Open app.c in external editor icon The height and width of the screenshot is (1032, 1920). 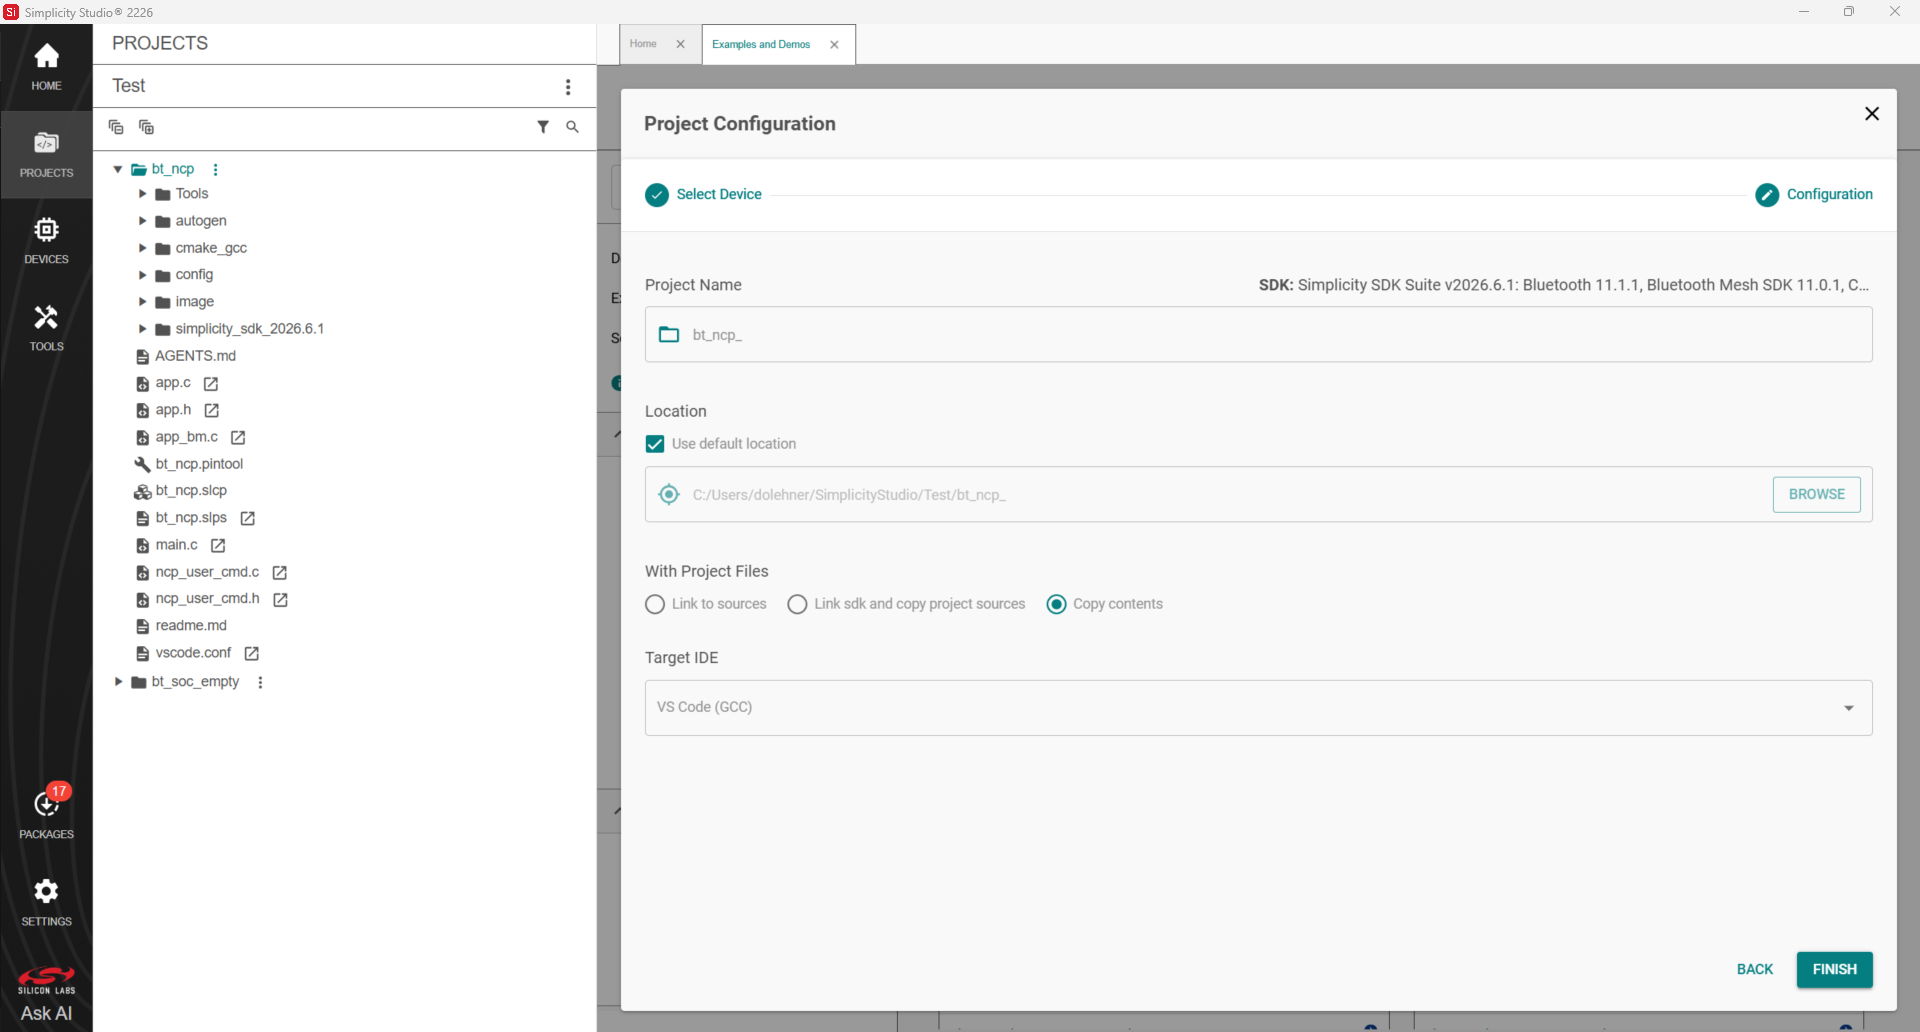tap(211, 383)
